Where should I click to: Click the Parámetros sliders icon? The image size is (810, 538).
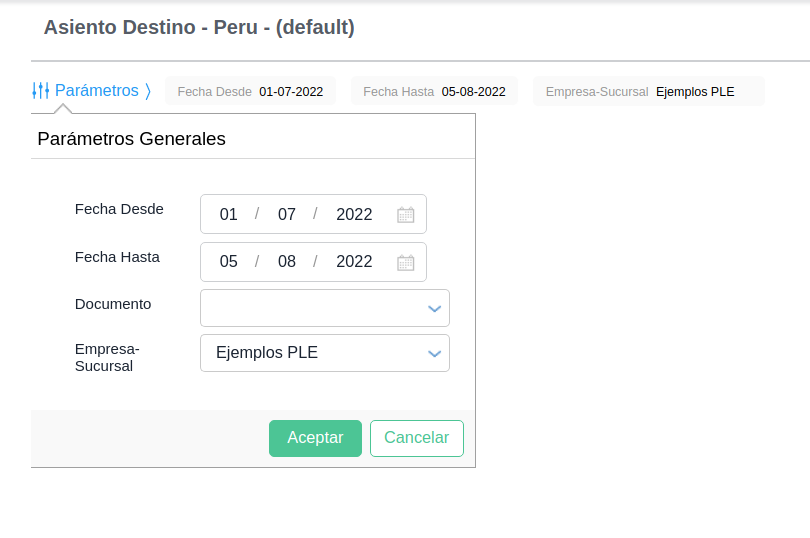coord(41,91)
